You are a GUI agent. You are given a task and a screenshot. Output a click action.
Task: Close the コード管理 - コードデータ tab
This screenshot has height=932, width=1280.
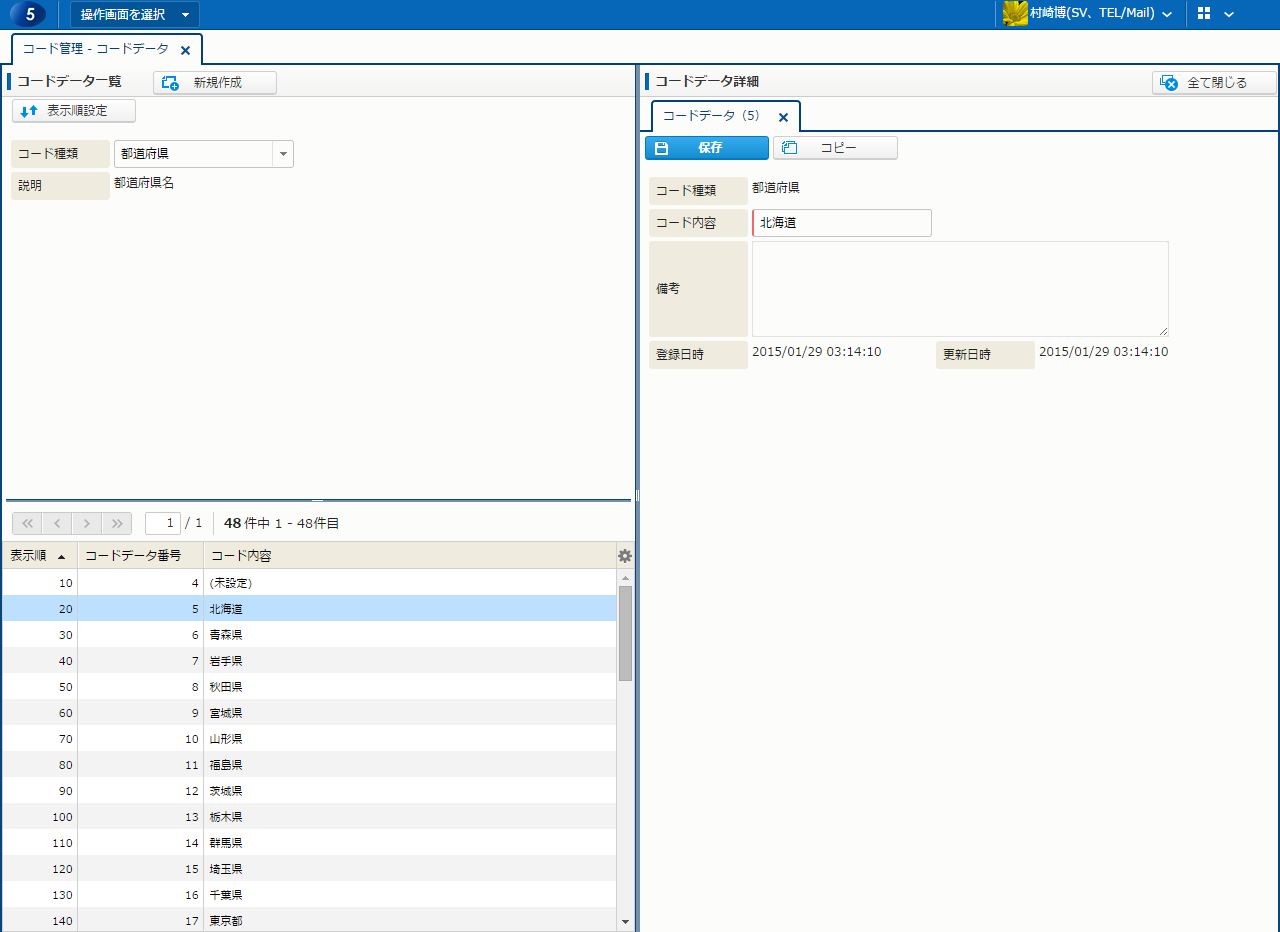coord(185,50)
